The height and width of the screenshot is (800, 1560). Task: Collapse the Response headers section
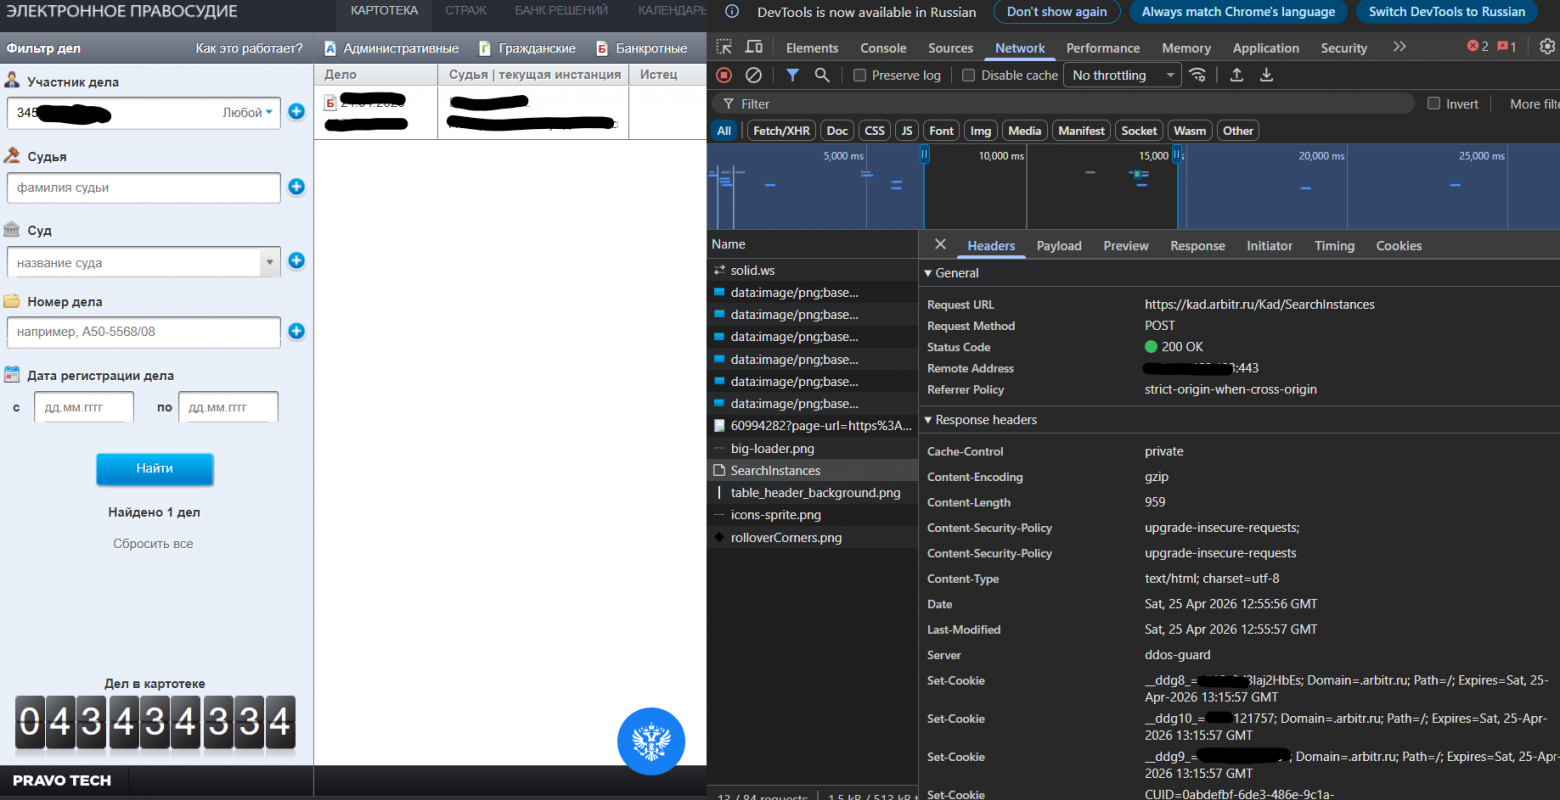[929, 419]
